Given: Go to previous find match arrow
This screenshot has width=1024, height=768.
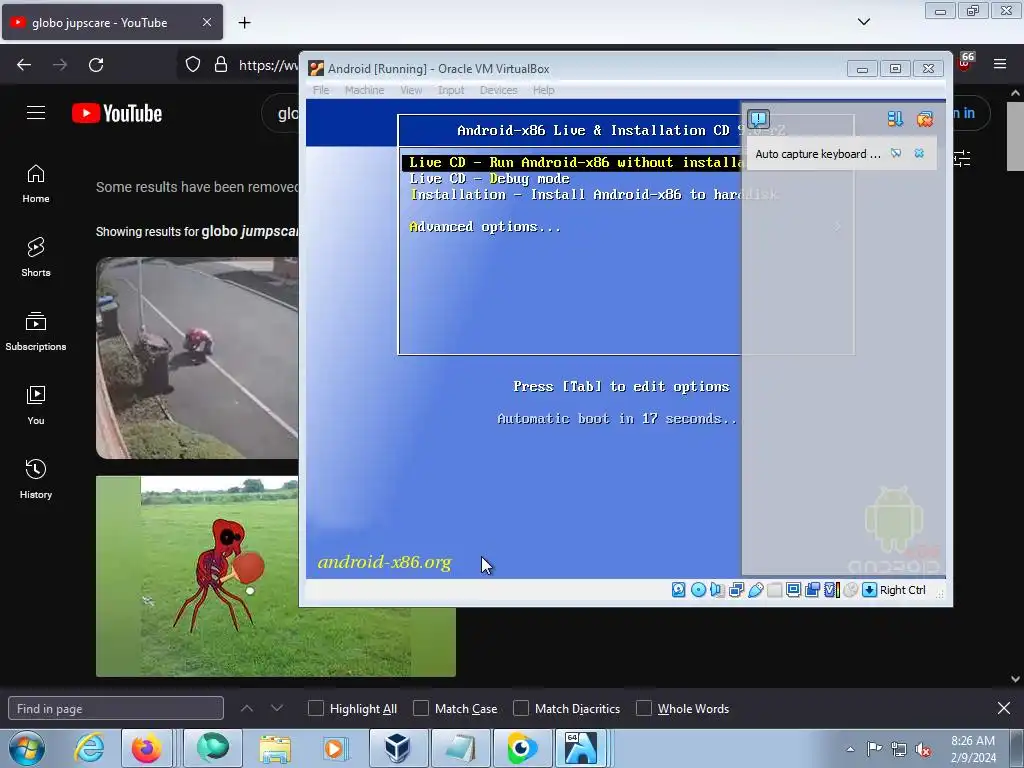Looking at the screenshot, I should (x=247, y=708).
